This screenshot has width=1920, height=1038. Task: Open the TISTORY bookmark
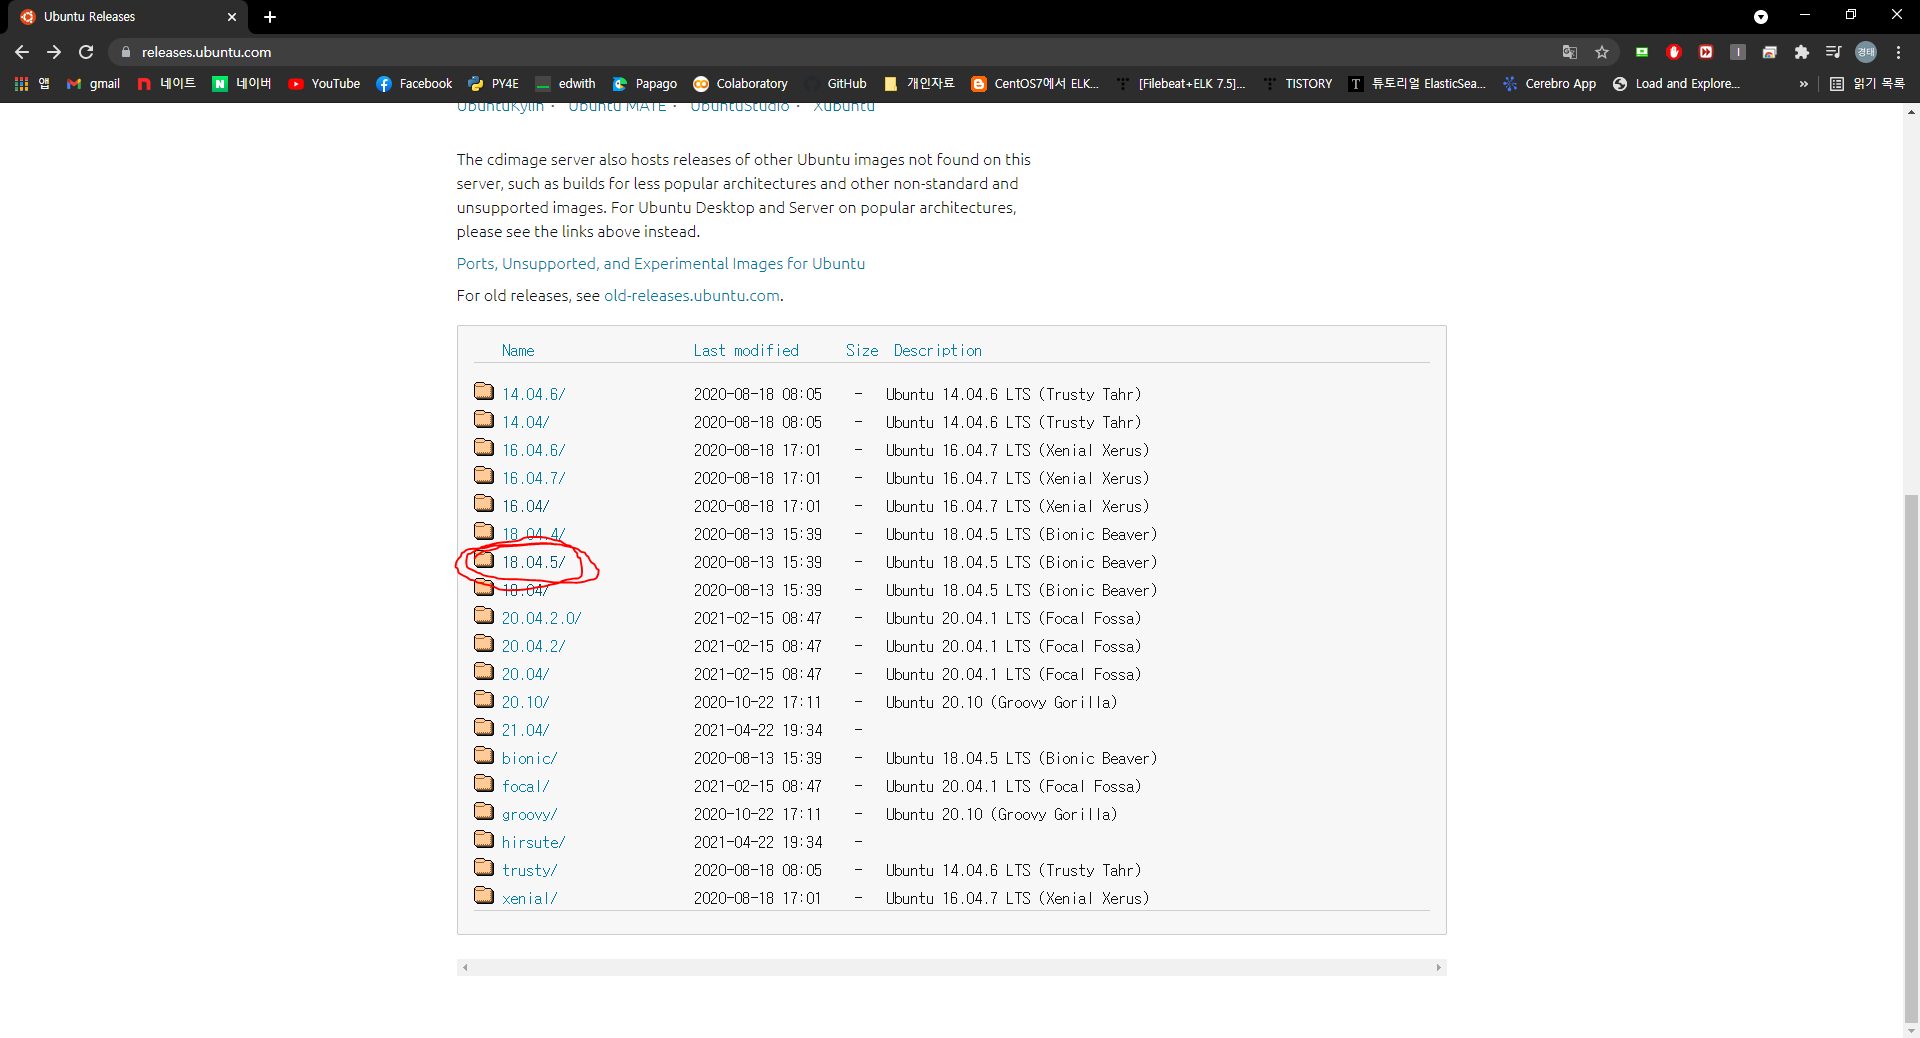pyautogui.click(x=1298, y=84)
